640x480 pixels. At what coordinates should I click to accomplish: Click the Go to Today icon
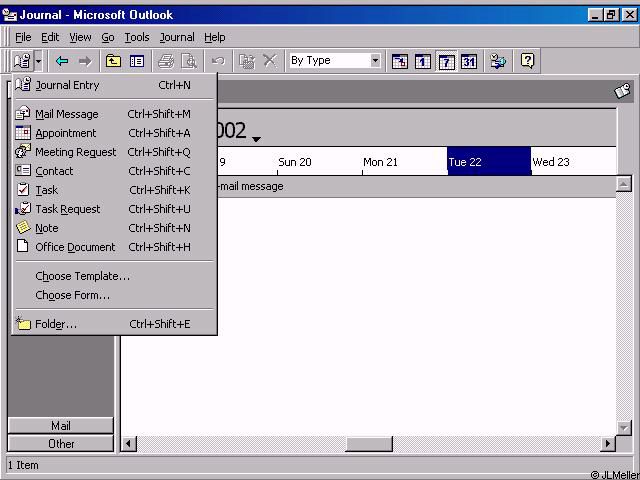[x=400, y=62]
